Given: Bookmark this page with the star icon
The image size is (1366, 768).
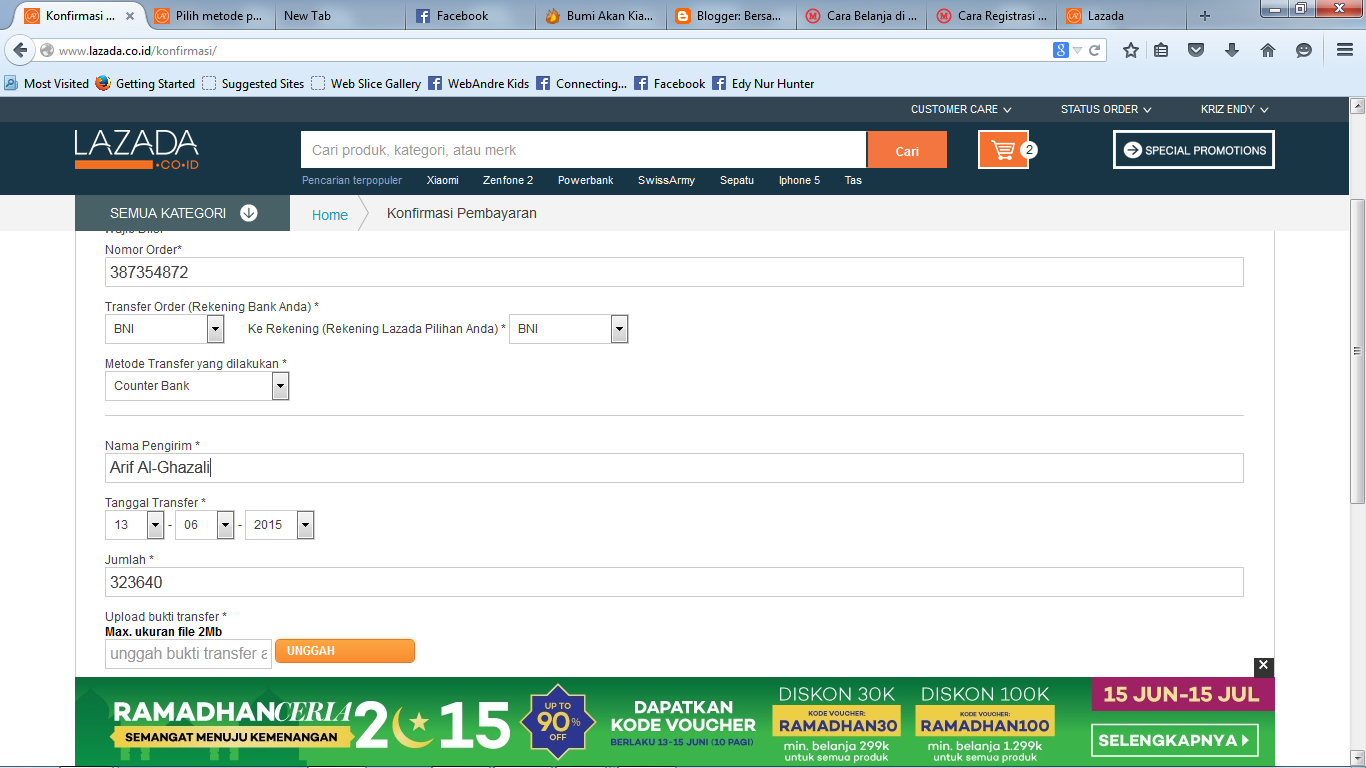Looking at the screenshot, I should pos(1131,50).
